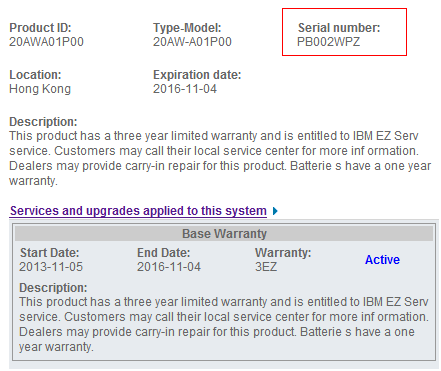The image size is (441, 371).
Task: Select the serial number PB002WPZ
Action: (x=328, y=42)
